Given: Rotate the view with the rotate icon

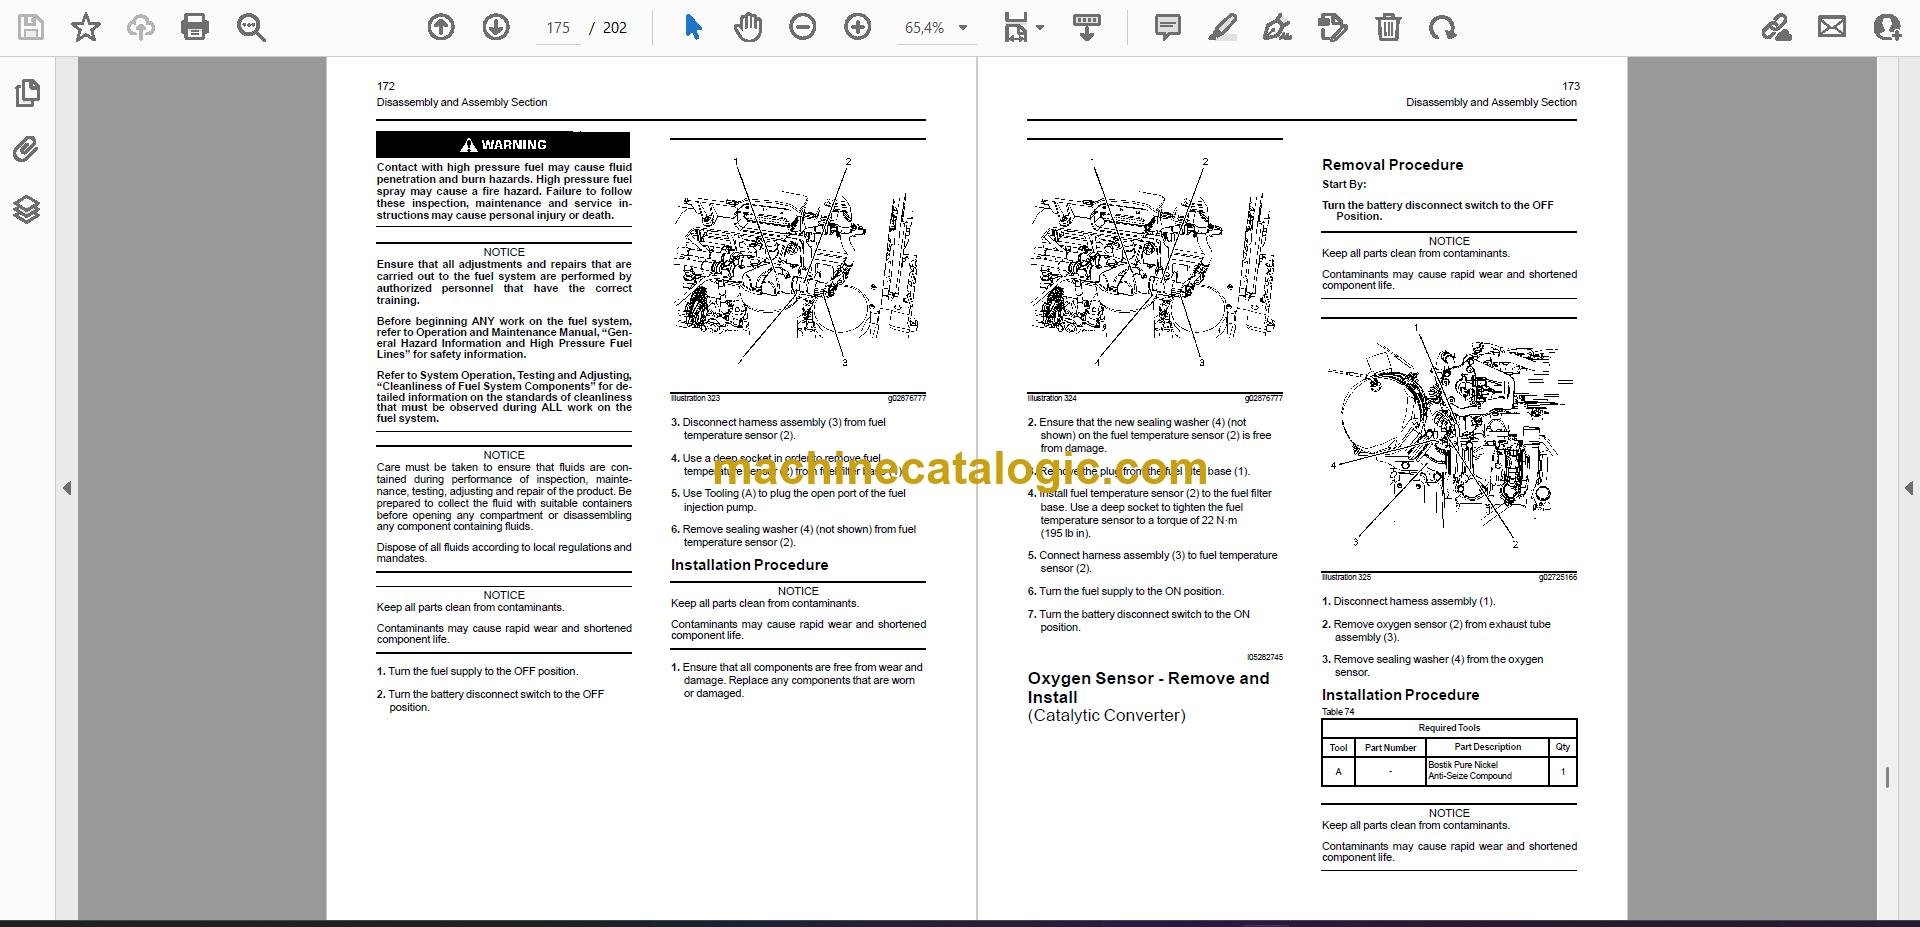Looking at the screenshot, I should pos(1442,27).
